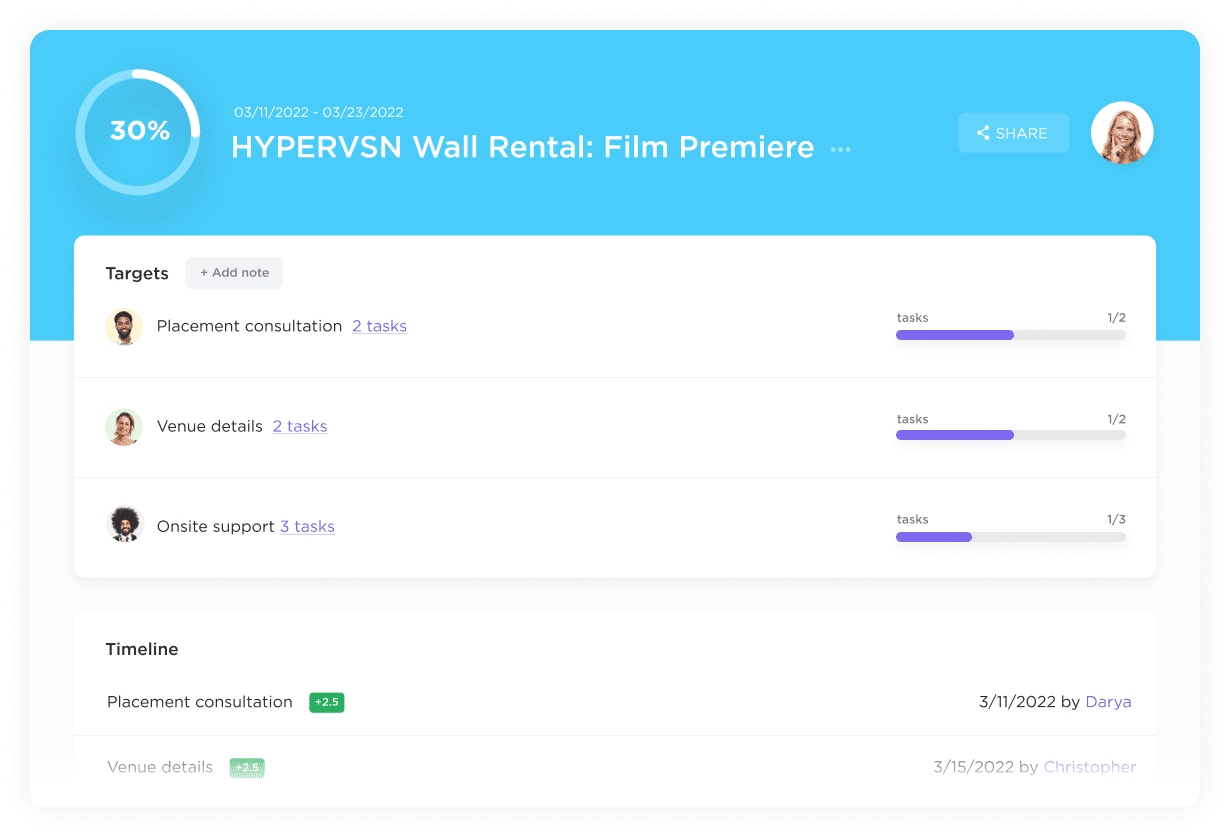Click the +2.5 badge for Placement consultation timeline
This screenshot has height=837, width=1230.
(x=327, y=702)
